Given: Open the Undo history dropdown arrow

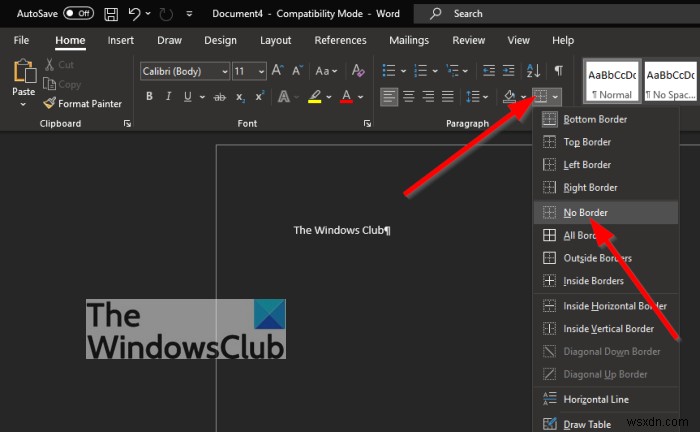Looking at the screenshot, I should (x=148, y=14).
